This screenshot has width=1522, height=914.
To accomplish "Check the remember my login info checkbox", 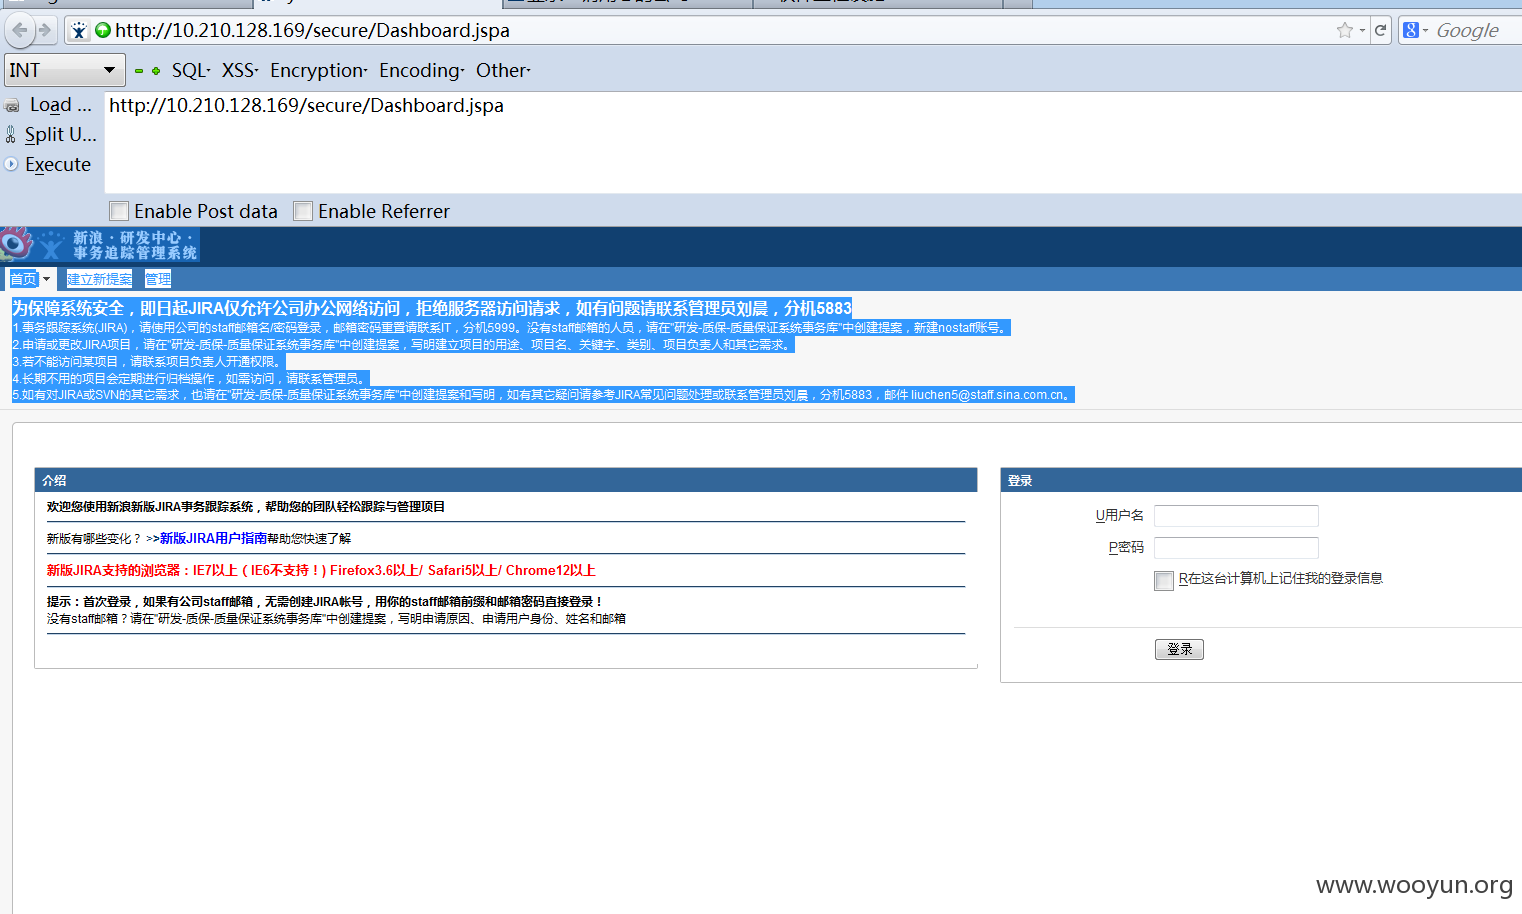I will (1164, 580).
